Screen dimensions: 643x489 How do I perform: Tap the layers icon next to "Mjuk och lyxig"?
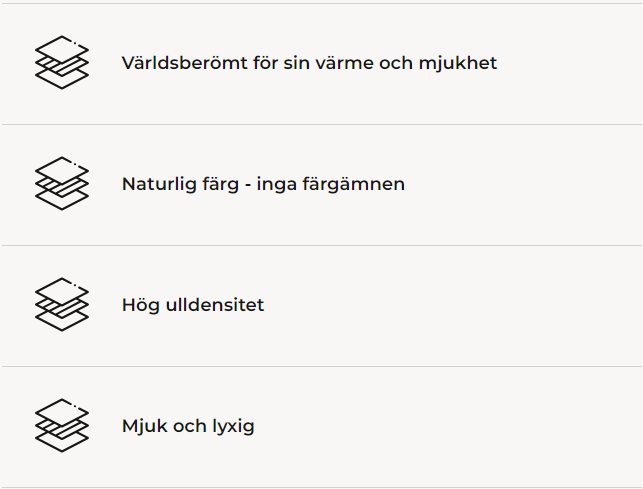62,426
